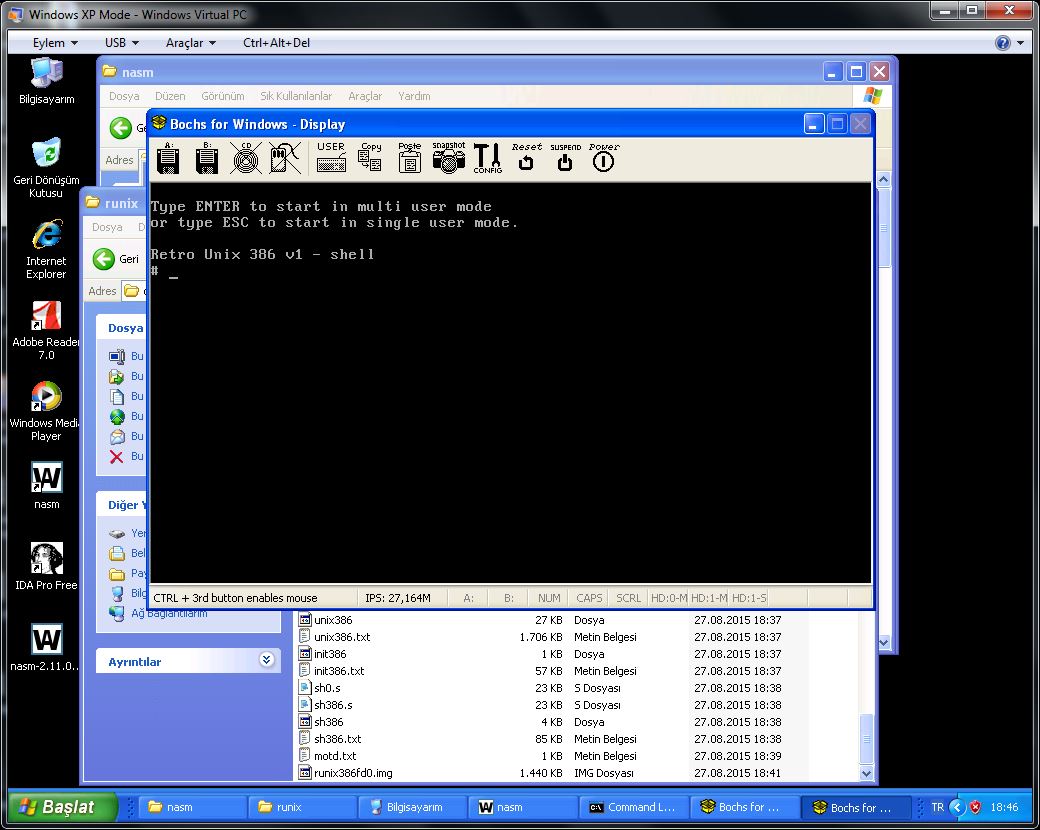1040x830 pixels.
Task: Click language indicator TR in tray
Action: pos(937,807)
